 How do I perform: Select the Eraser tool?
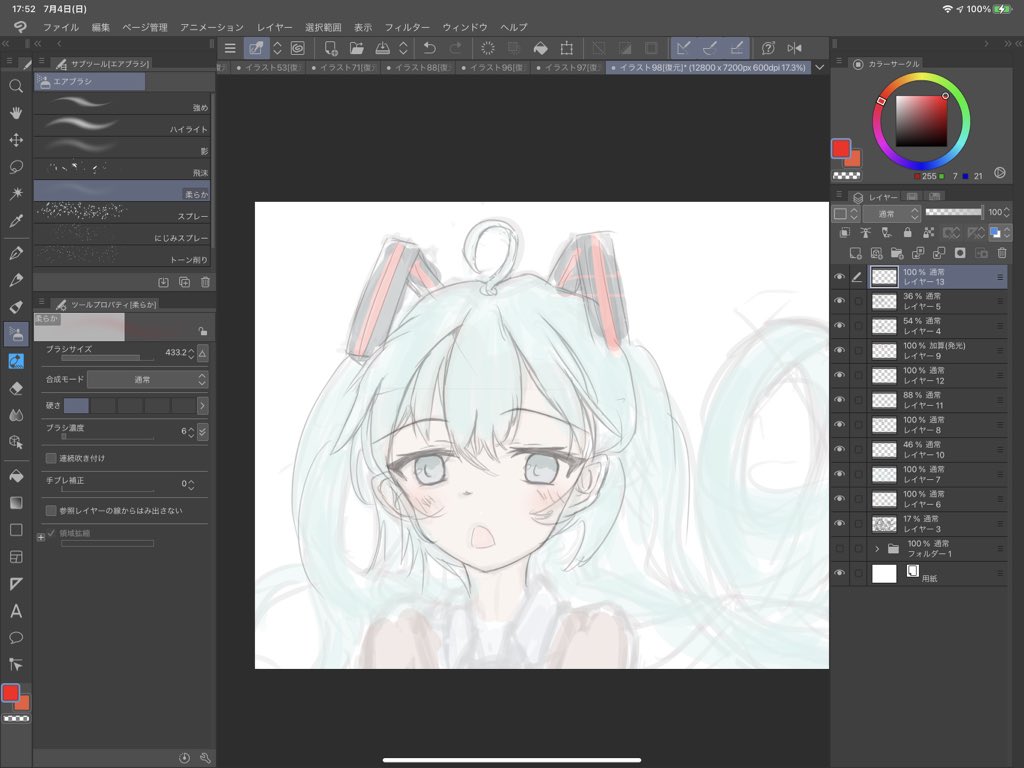(x=16, y=388)
